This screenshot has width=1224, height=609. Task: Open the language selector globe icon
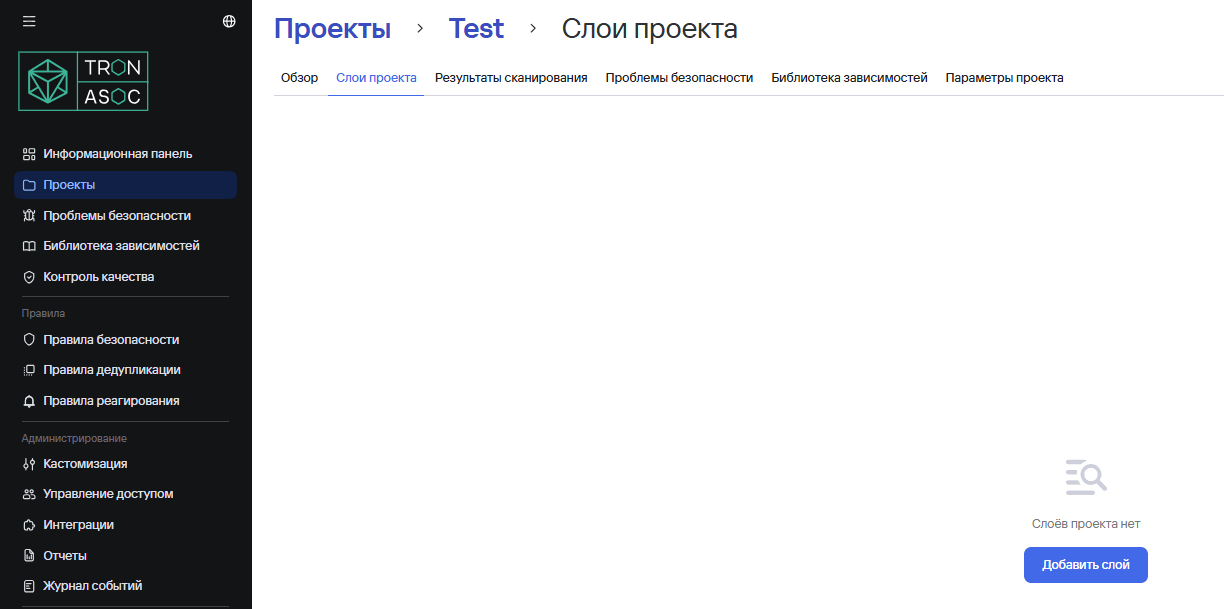pos(229,19)
